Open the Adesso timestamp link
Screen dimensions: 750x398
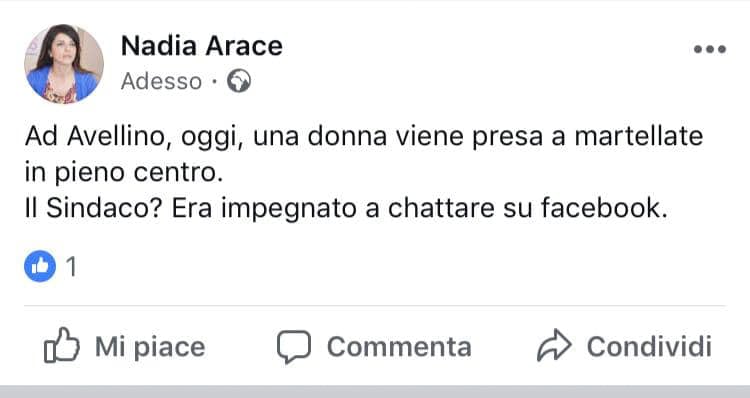tap(161, 81)
